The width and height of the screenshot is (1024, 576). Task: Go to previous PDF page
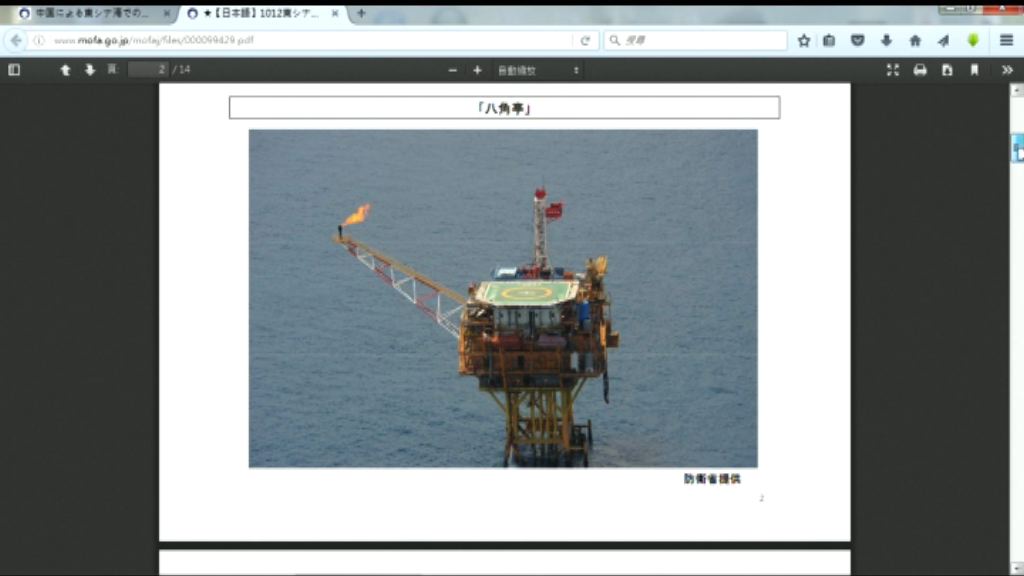pos(66,70)
